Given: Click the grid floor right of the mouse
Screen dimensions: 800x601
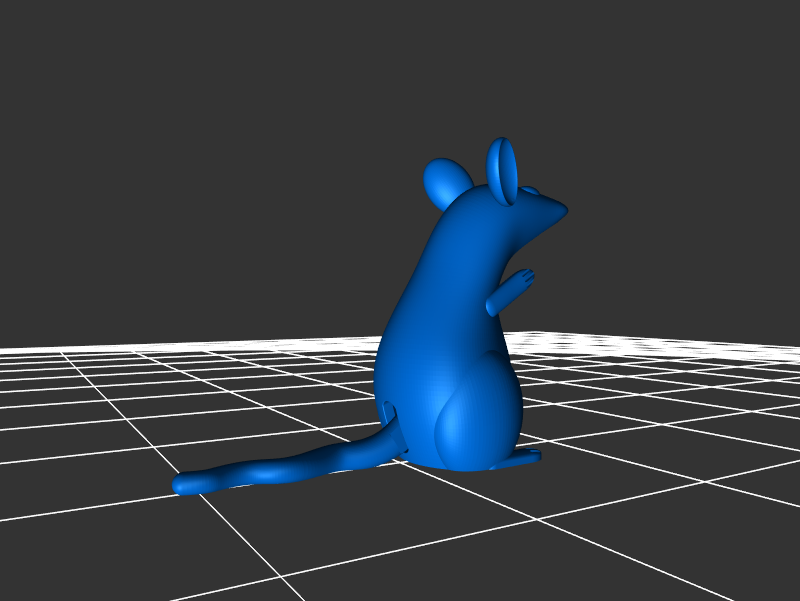Looking at the screenshot, I should pos(650,420).
